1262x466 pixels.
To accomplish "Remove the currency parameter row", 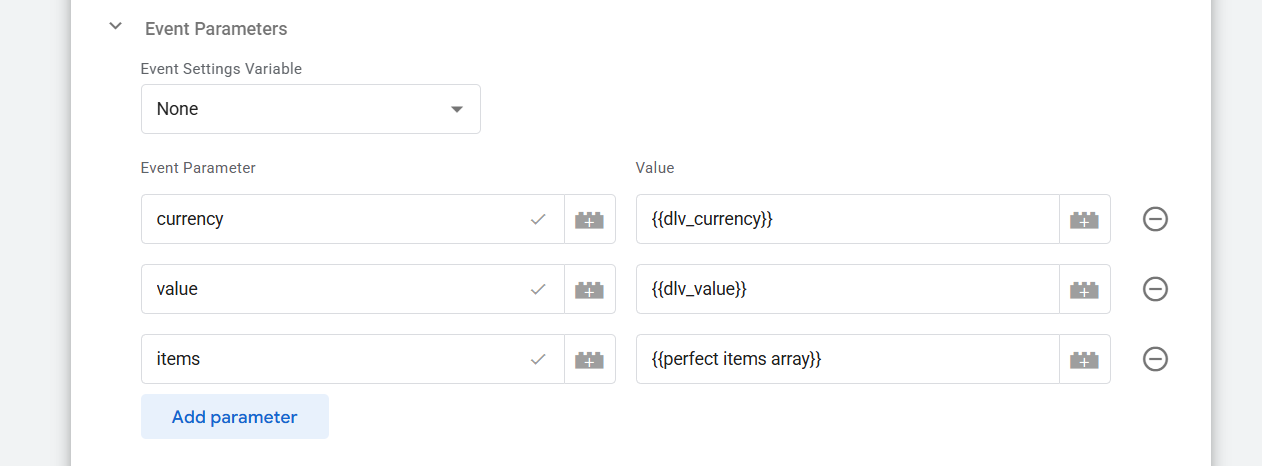I will coord(1155,219).
